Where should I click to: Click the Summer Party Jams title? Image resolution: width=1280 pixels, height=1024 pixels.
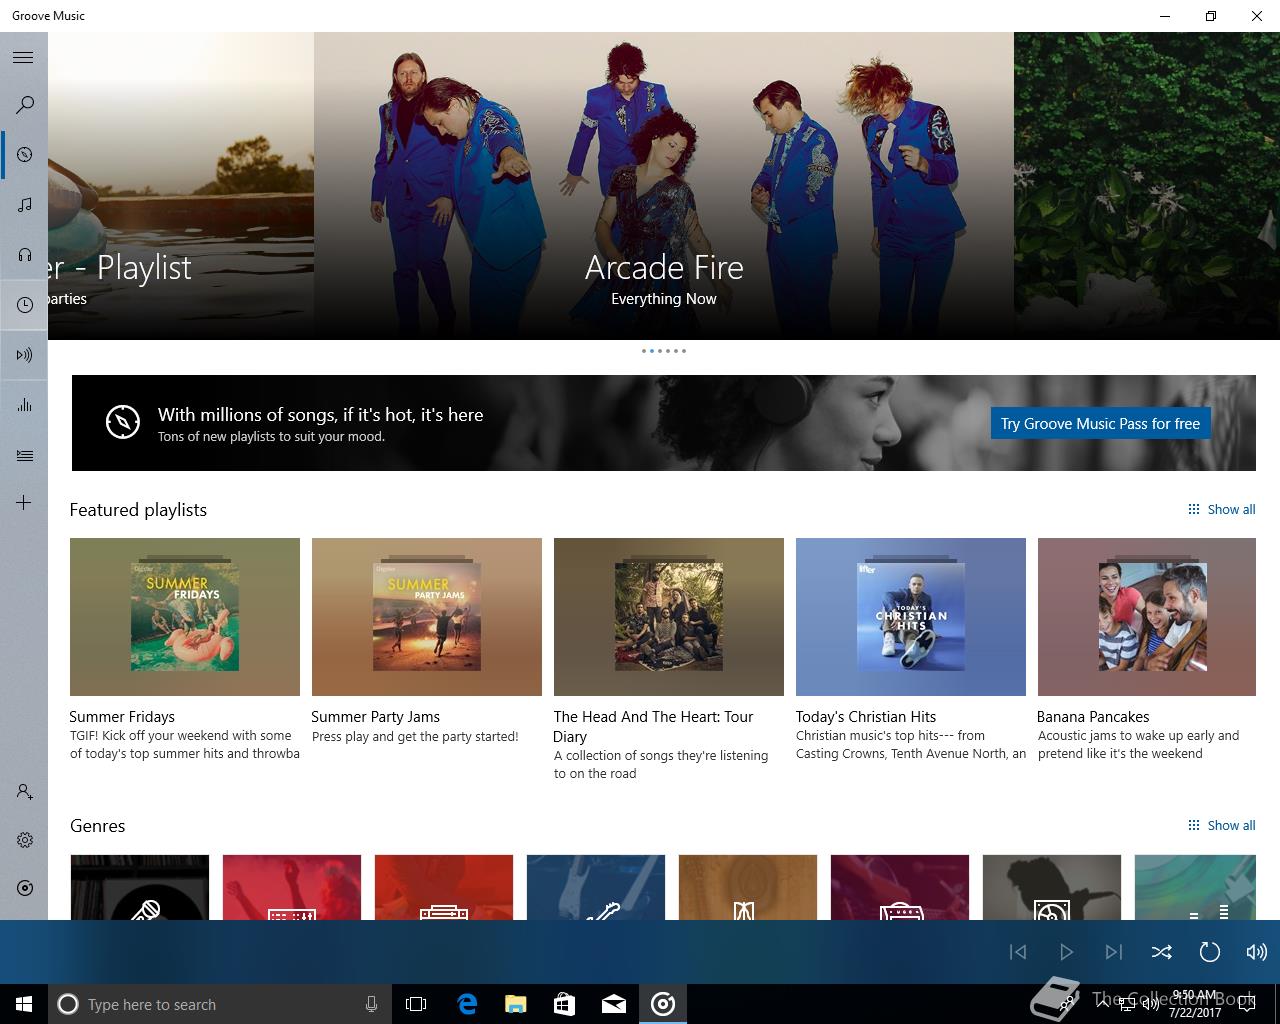[x=375, y=716]
